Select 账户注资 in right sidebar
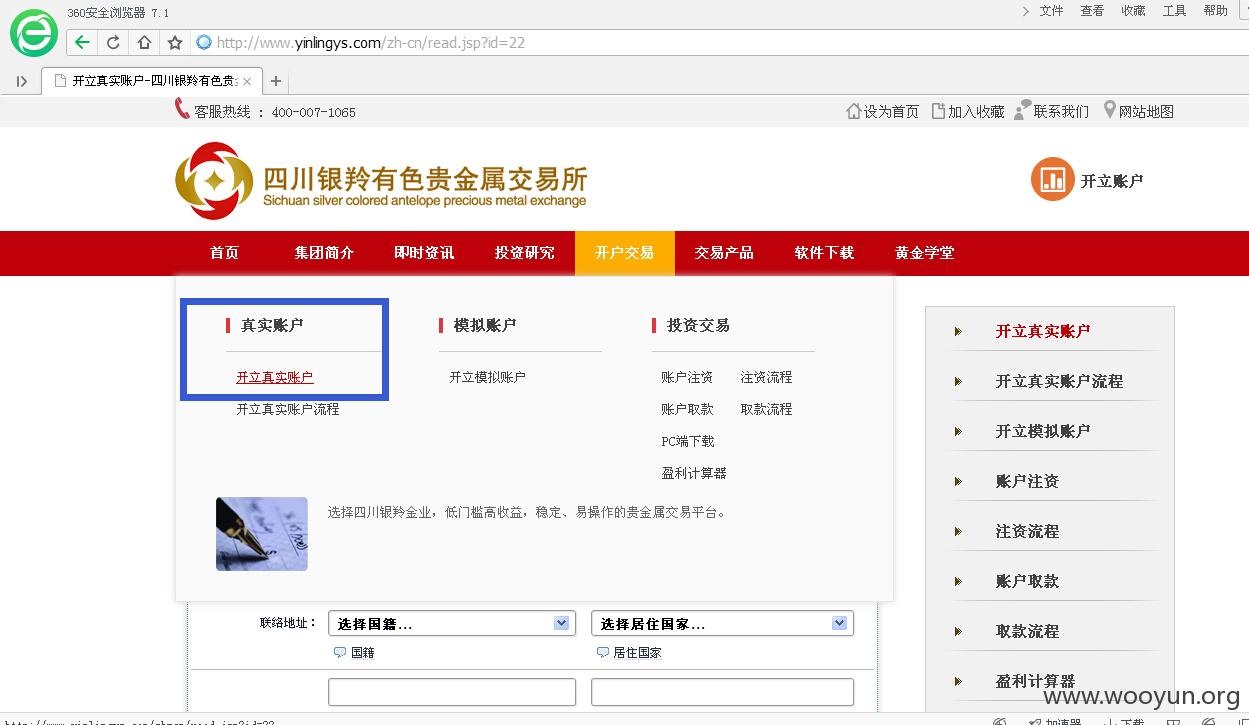The height and width of the screenshot is (725, 1249). point(1027,481)
